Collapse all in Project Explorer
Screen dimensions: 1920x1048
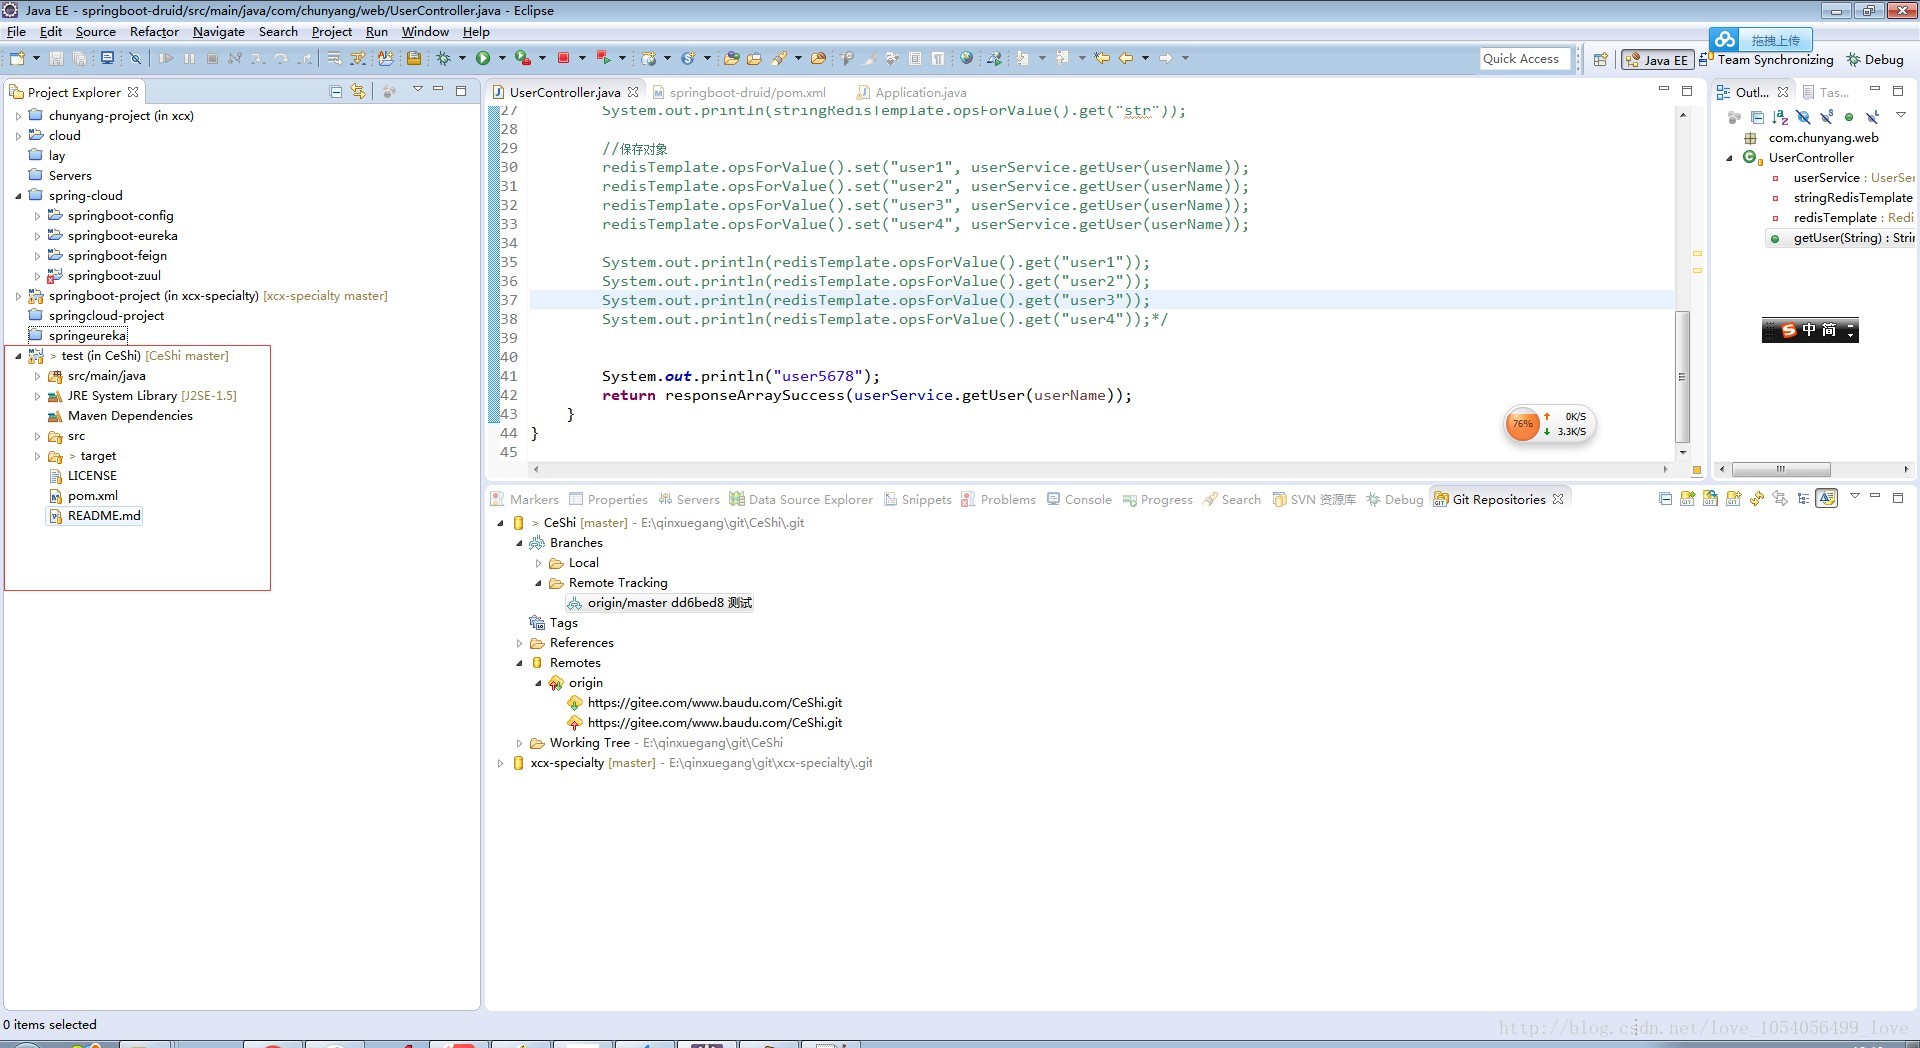click(x=336, y=92)
